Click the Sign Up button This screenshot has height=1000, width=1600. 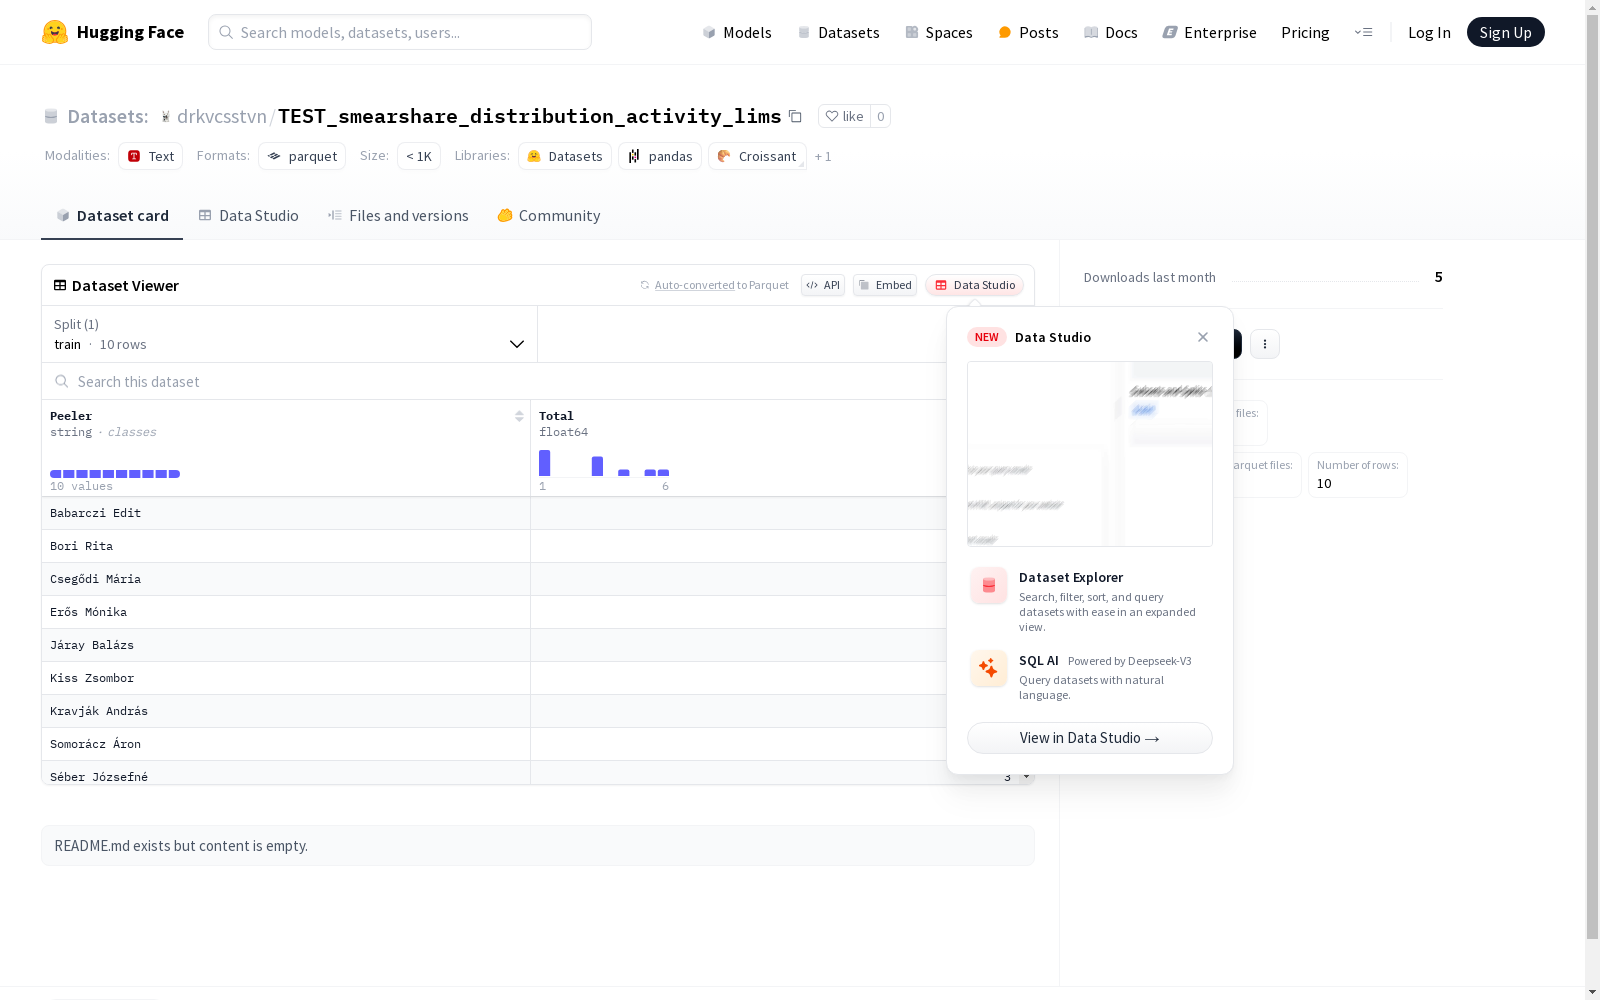tap(1505, 32)
